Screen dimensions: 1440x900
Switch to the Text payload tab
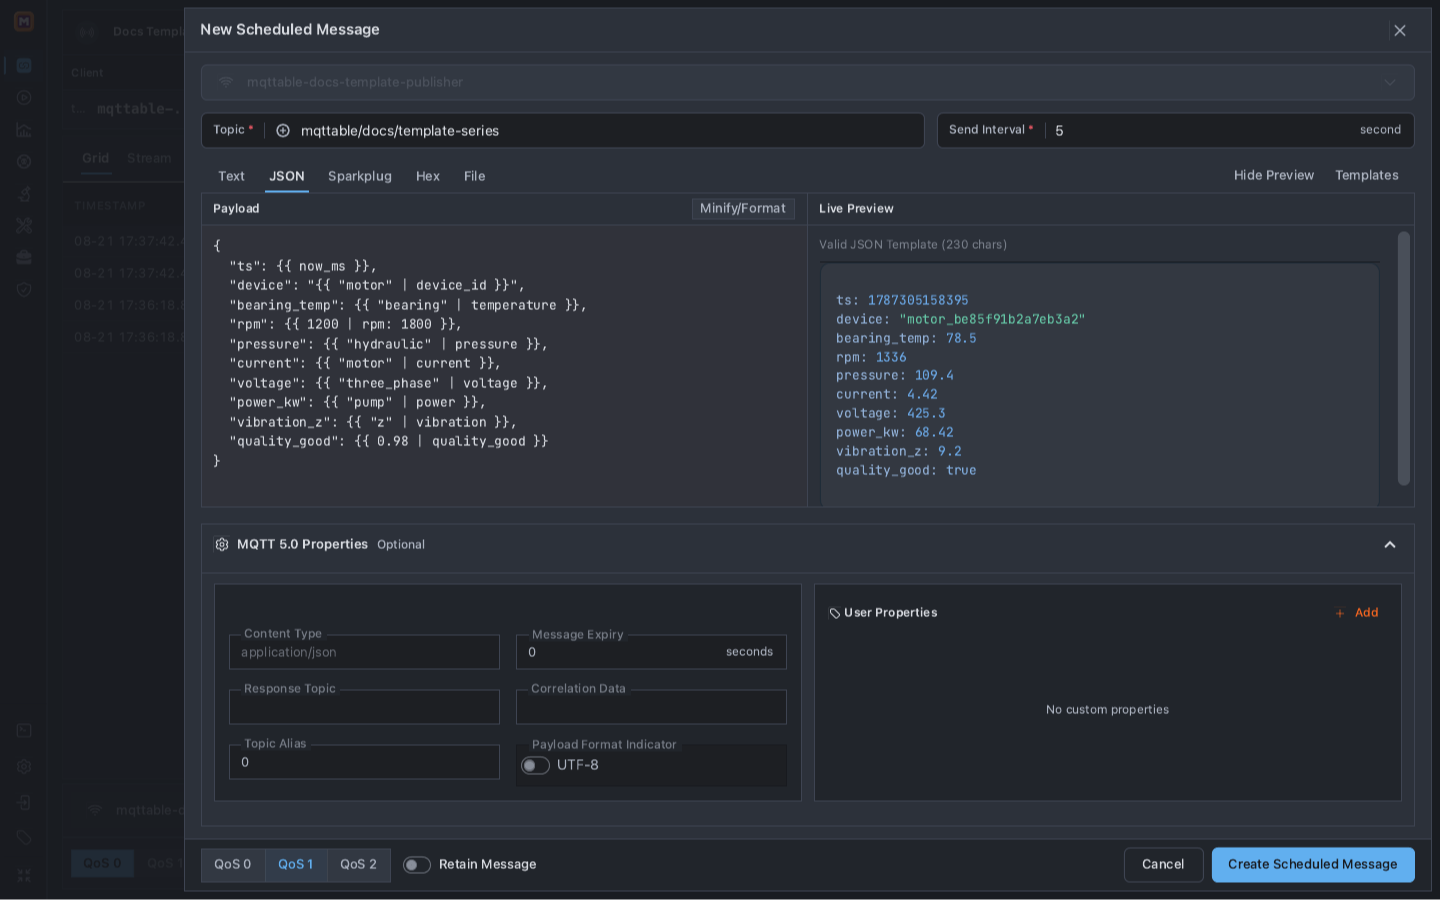click(231, 176)
